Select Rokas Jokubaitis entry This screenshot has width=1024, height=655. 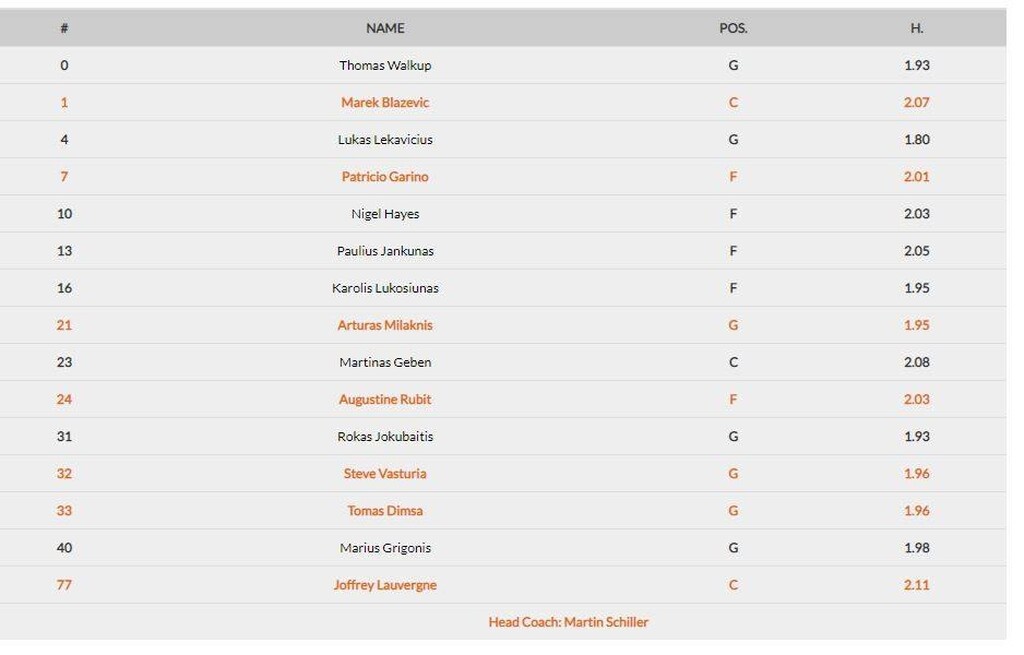pos(385,437)
